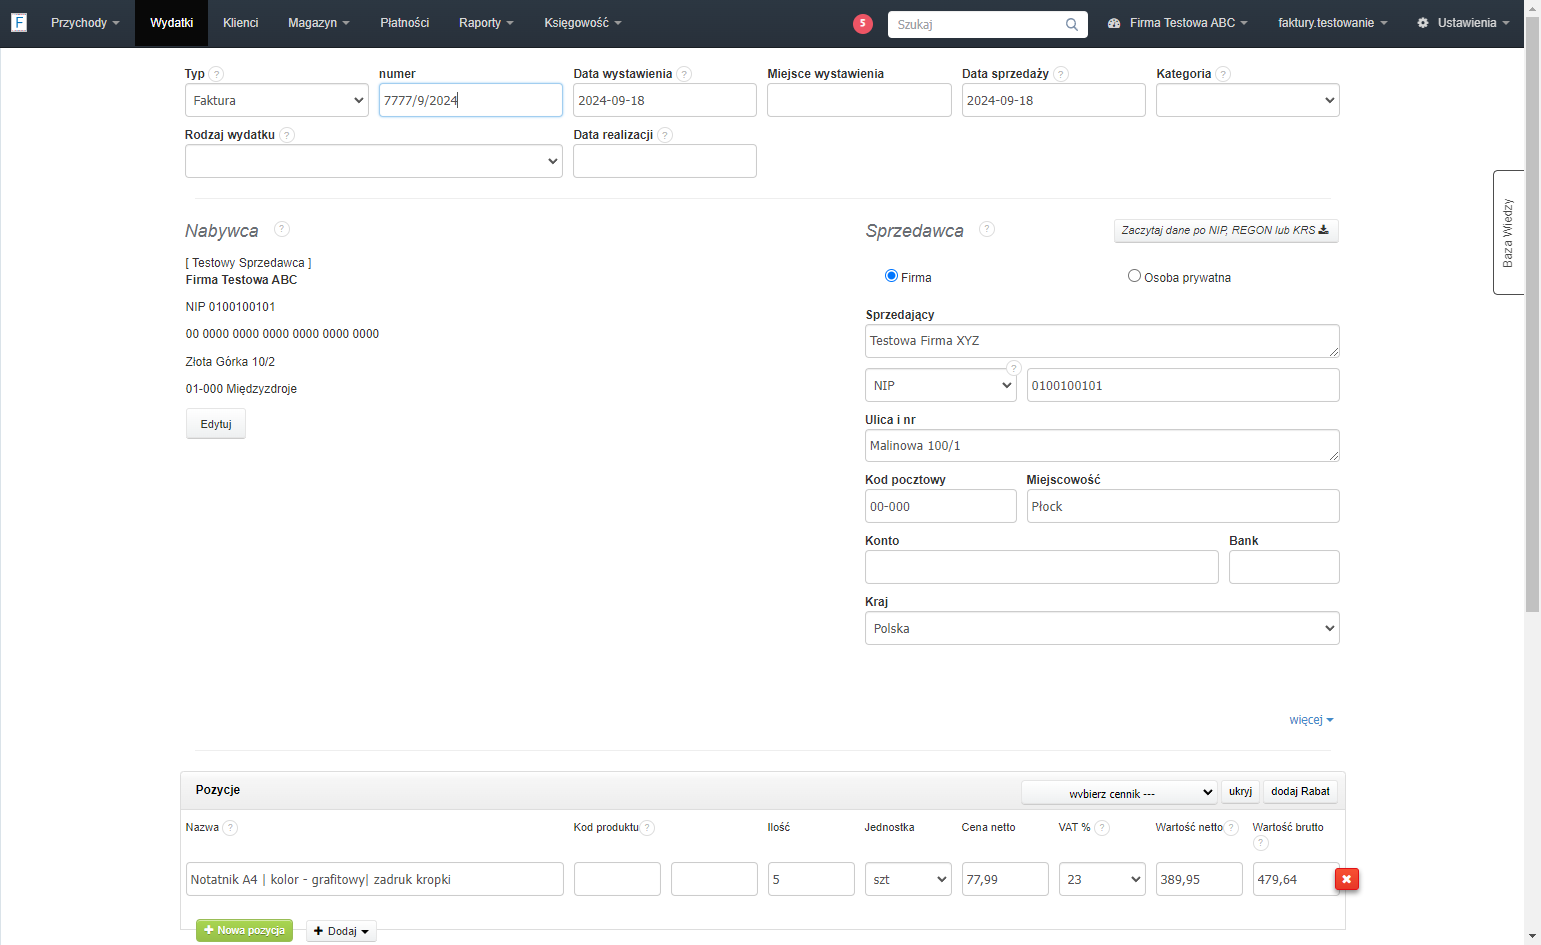Viewport: 1541px width, 945px height.
Task: Select the Firma radio button
Action: [891, 276]
